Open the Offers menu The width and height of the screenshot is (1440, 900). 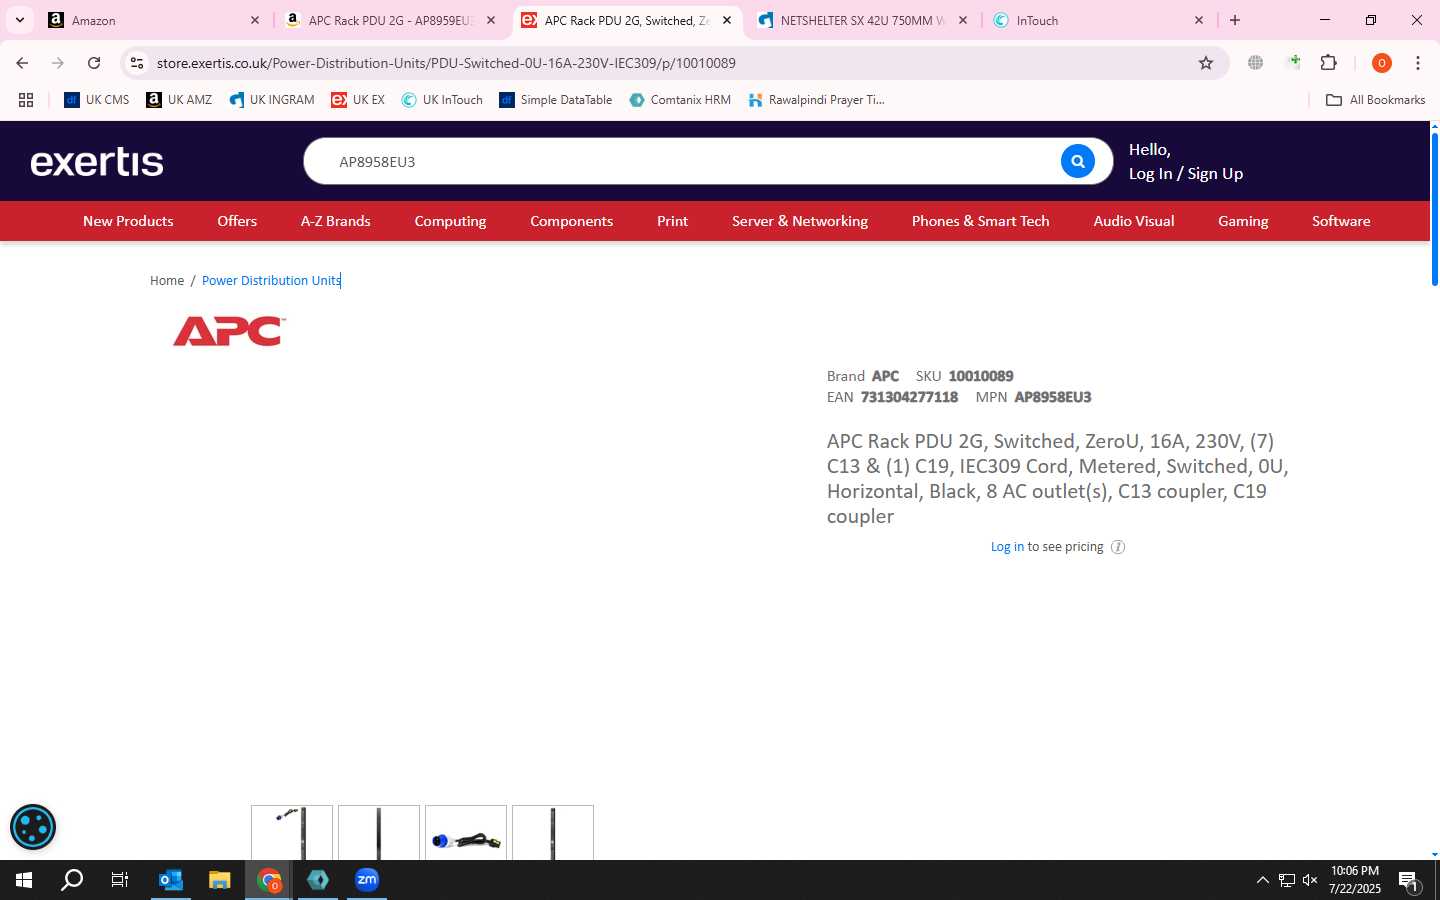pos(237,221)
